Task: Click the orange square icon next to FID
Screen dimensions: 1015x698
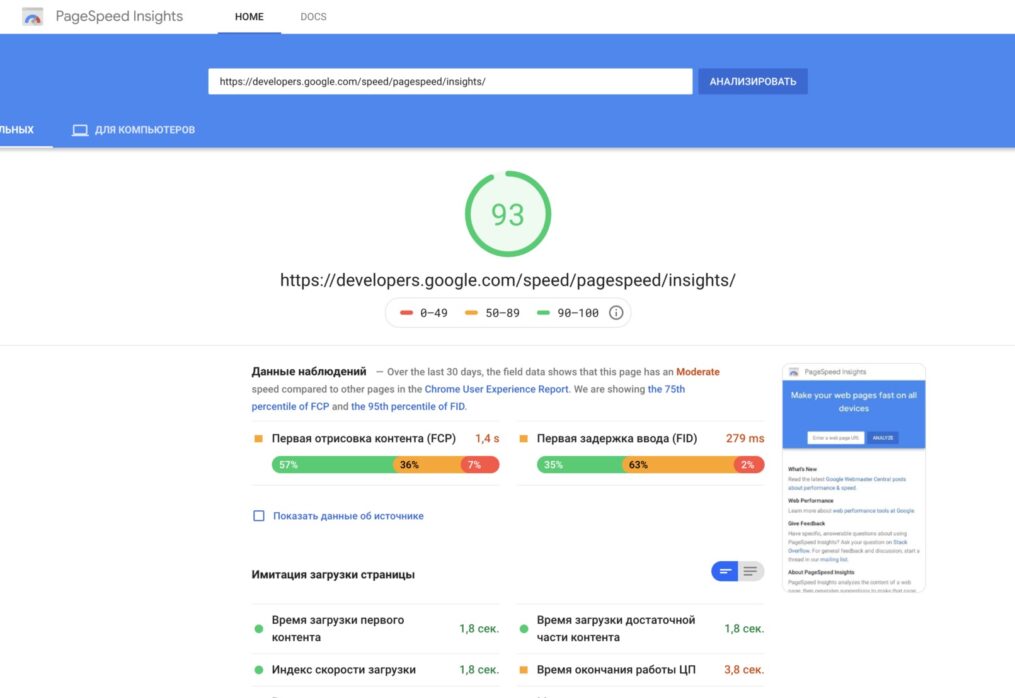Action: 524,438
